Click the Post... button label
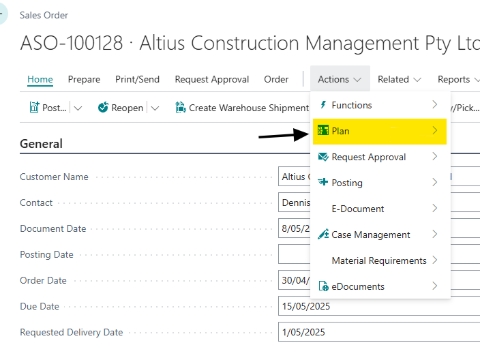This screenshot has height=360, width=480. coord(54,108)
